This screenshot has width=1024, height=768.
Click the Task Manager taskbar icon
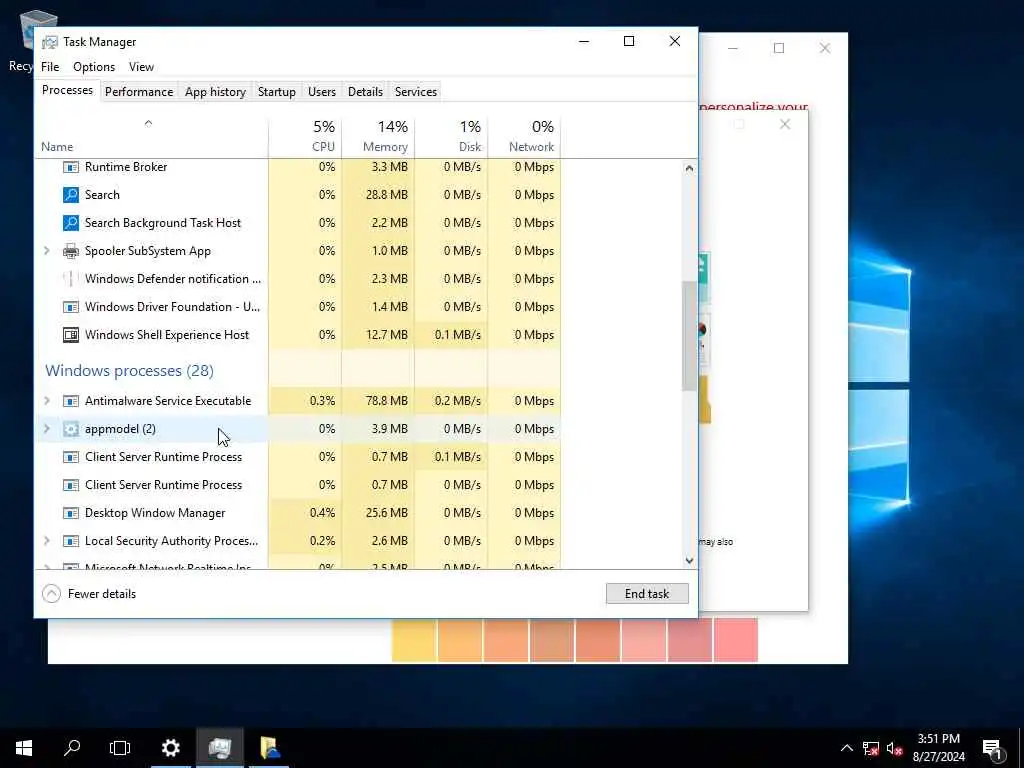click(220, 748)
